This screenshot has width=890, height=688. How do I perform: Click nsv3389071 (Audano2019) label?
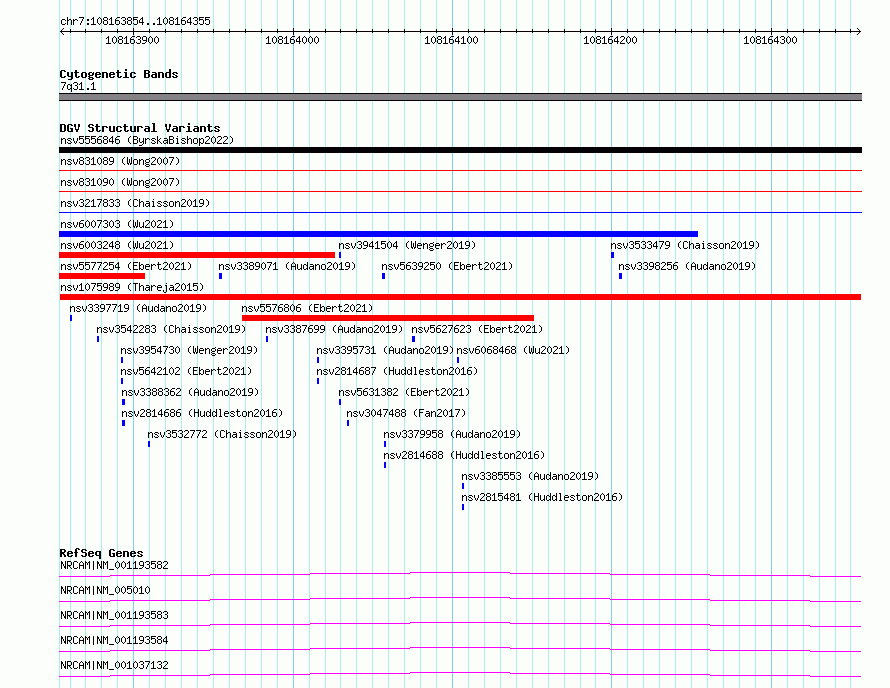coord(287,266)
